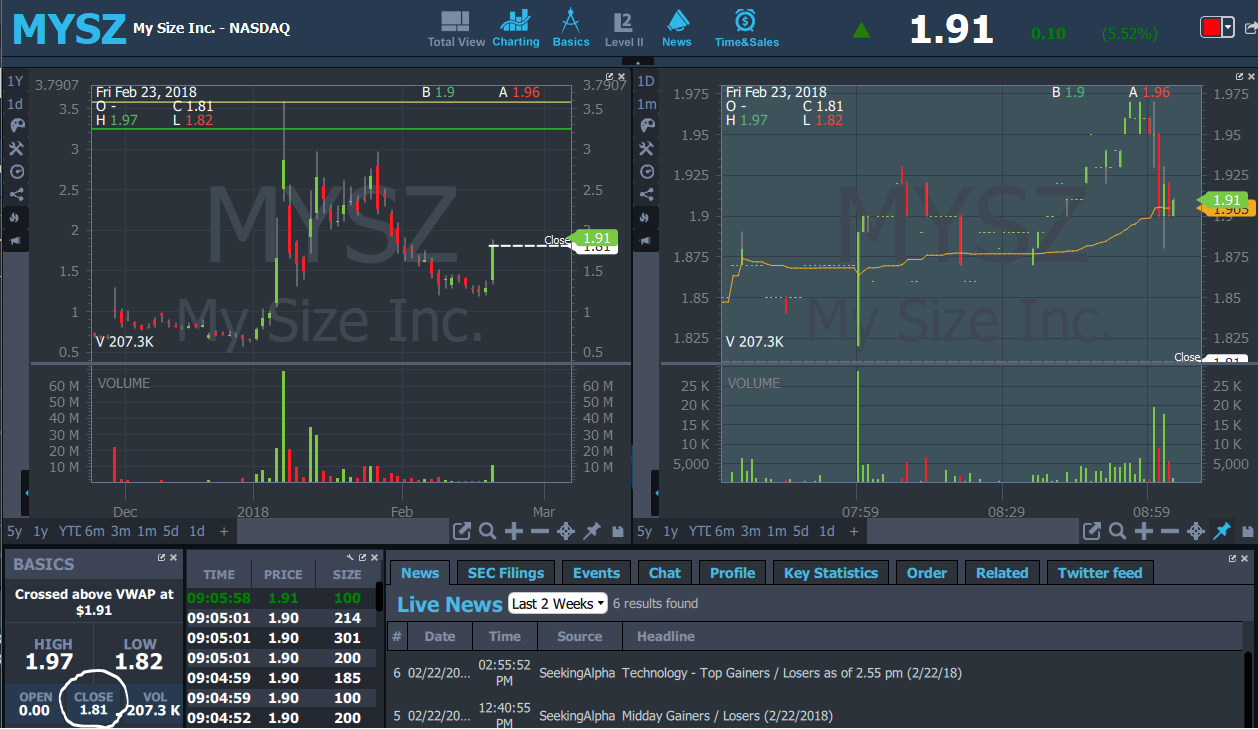The image size is (1258, 729).
Task: Select 5d range under right chart
Action: point(801,531)
